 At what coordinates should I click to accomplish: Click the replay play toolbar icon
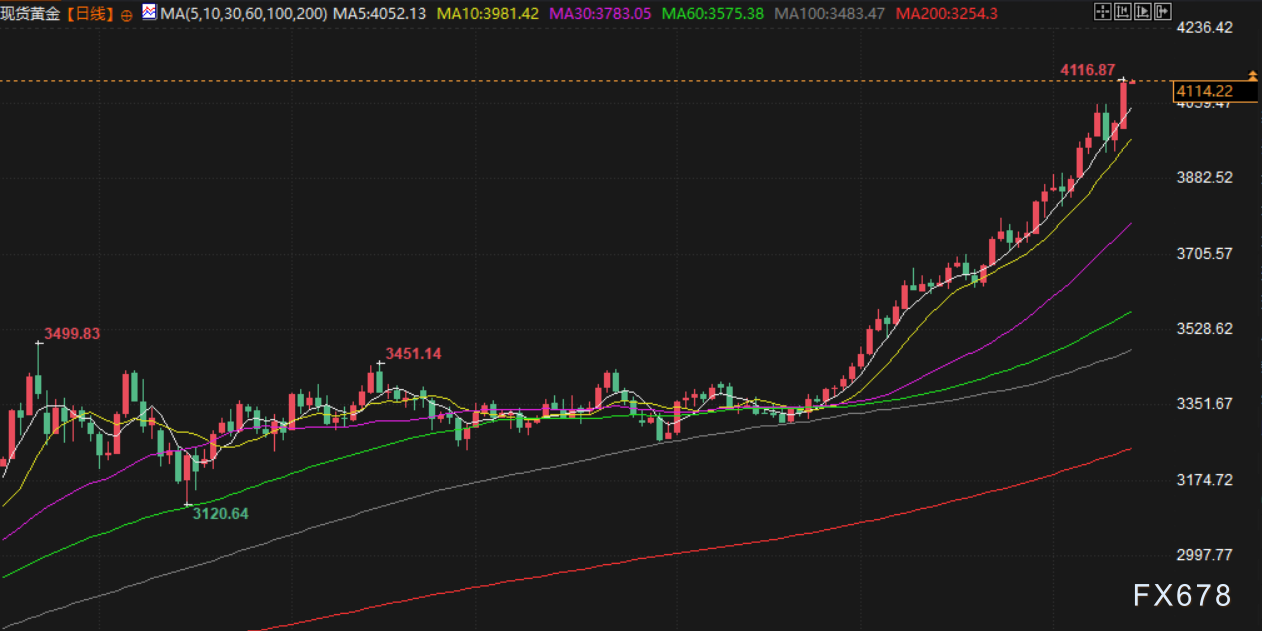click(x=1143, y=12)
